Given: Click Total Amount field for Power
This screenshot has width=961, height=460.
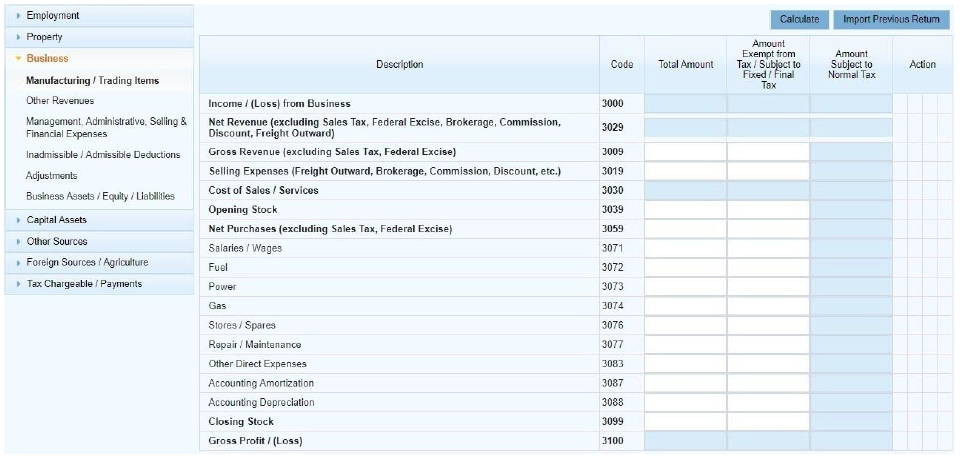Looking at the screenshot, I should pyautogui.click(x=685, y=287).
